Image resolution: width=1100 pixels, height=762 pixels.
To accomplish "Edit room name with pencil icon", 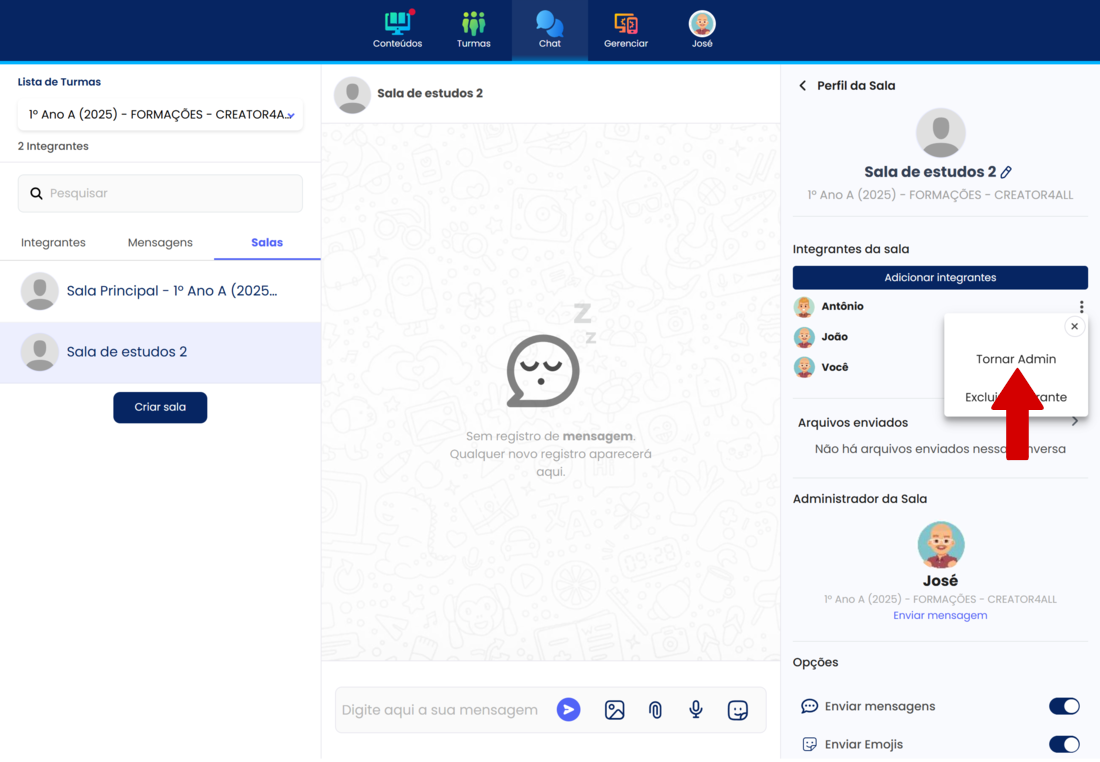I will (x=1006, y=172).
